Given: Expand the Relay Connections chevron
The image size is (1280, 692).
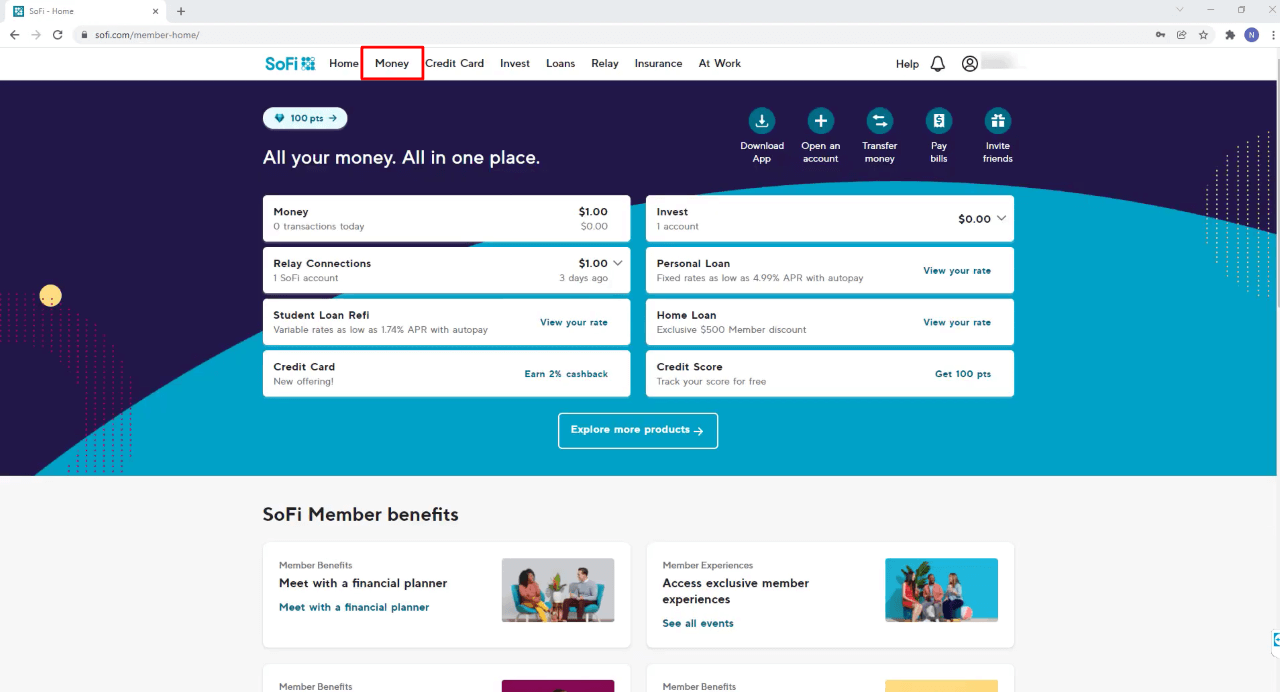Looking at the screenshot, I should [x=618, y=263].
